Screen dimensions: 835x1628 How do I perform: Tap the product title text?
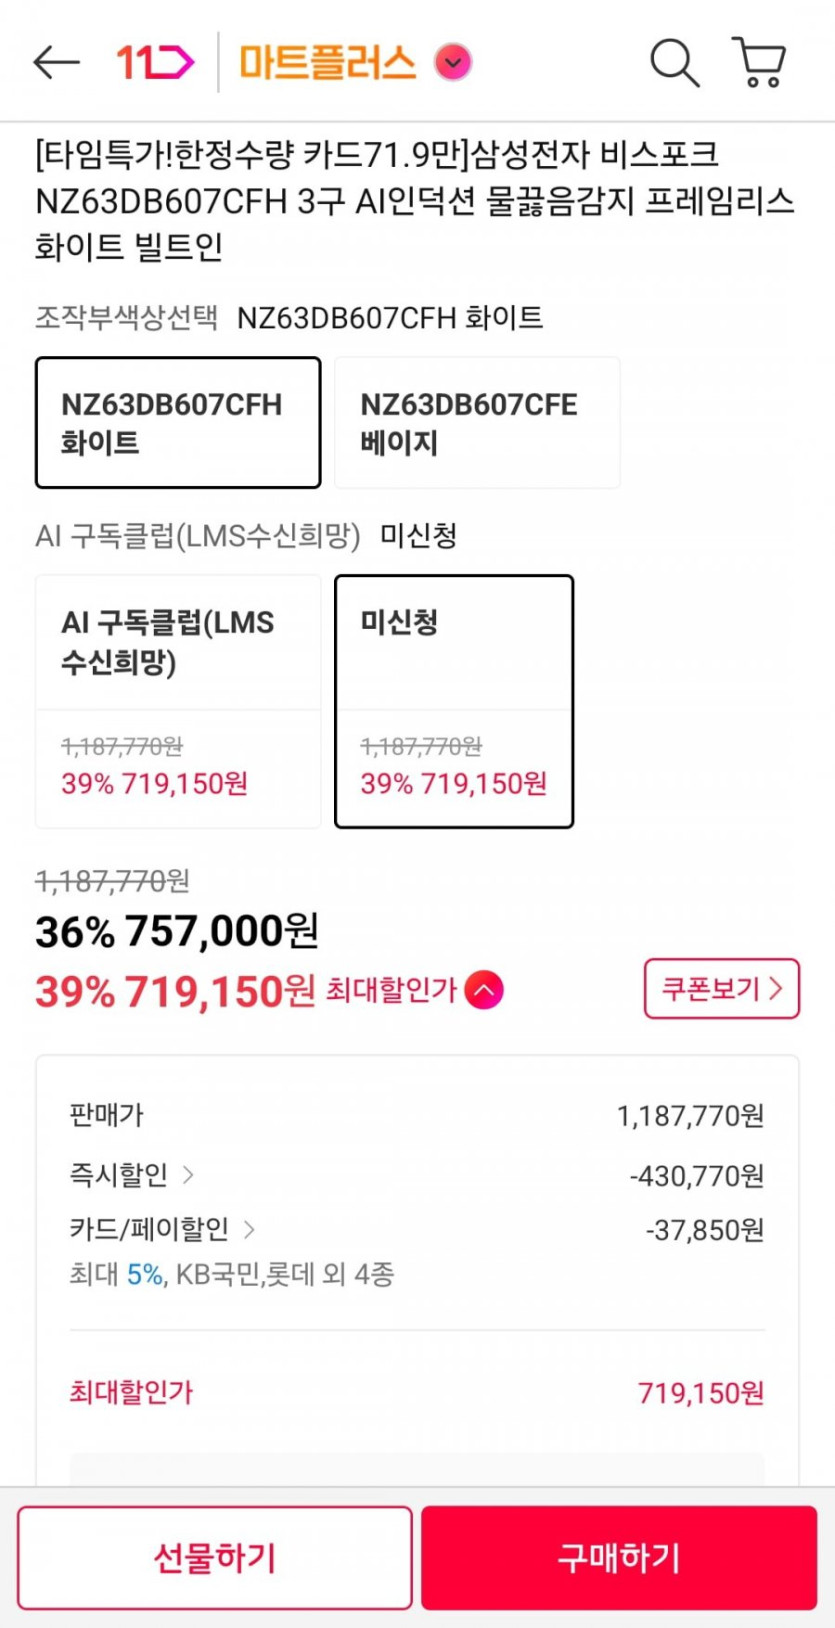click(414, 200)
